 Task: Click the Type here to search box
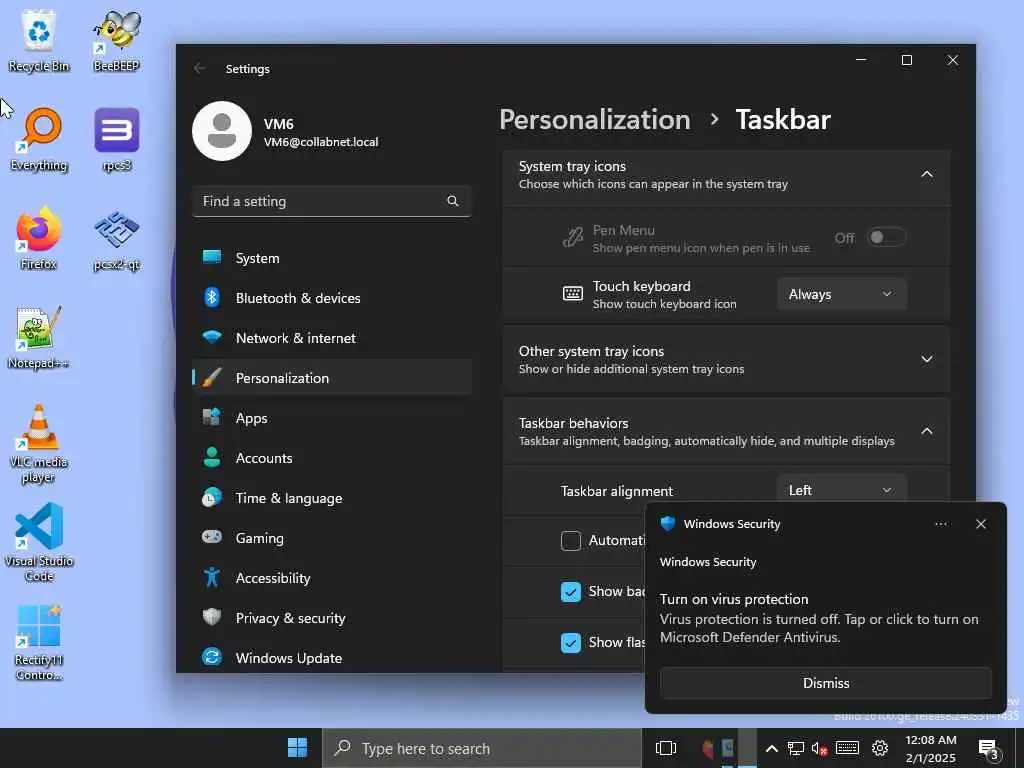click(482, 748)
